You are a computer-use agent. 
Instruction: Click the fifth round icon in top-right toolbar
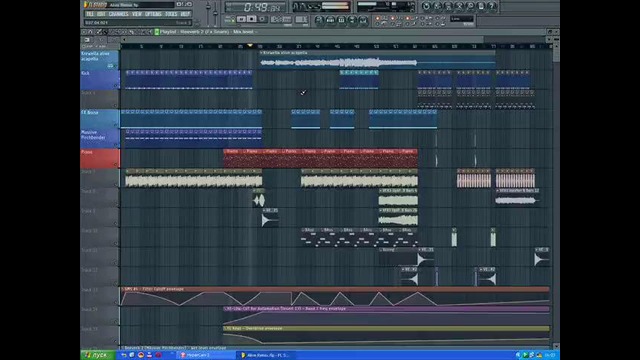coord(470,6)
